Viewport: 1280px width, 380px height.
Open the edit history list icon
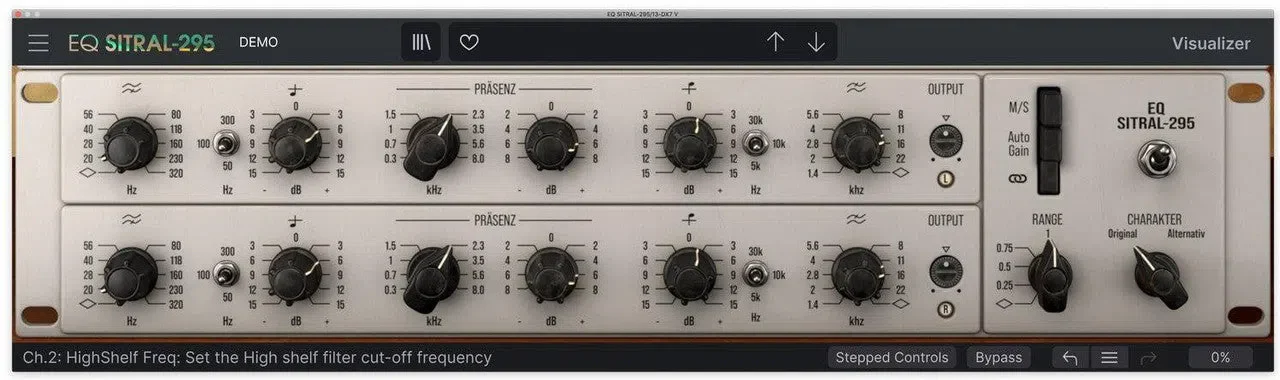(x=1109, y=357)
